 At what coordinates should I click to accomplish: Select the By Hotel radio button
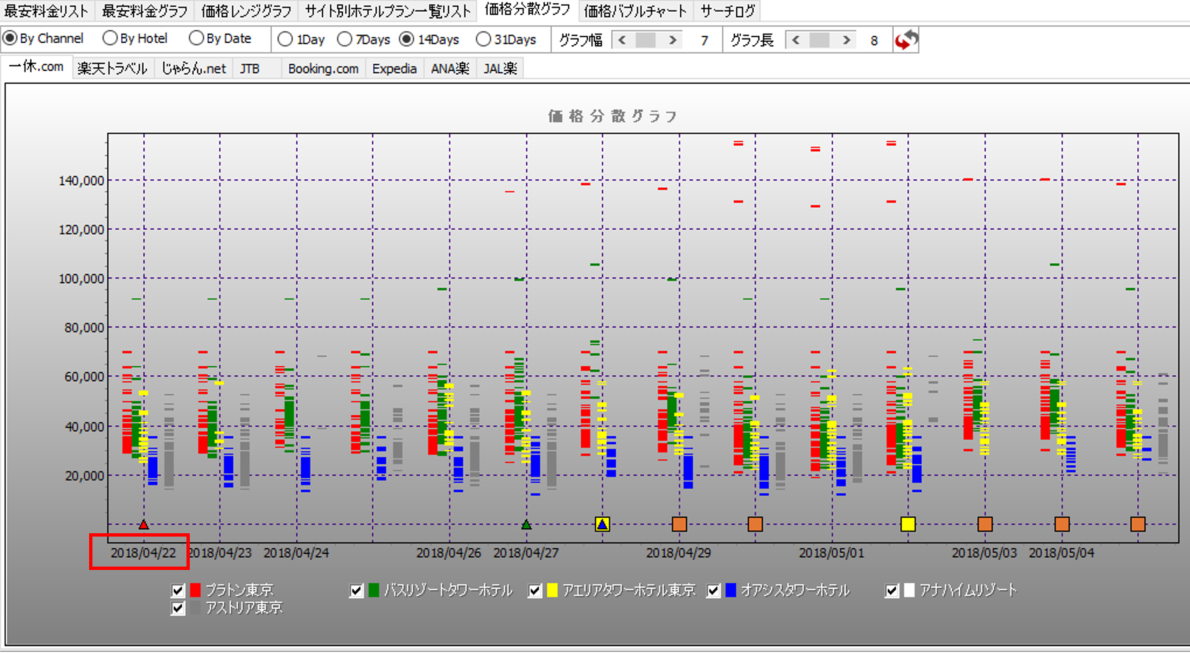tap(110, 39)
